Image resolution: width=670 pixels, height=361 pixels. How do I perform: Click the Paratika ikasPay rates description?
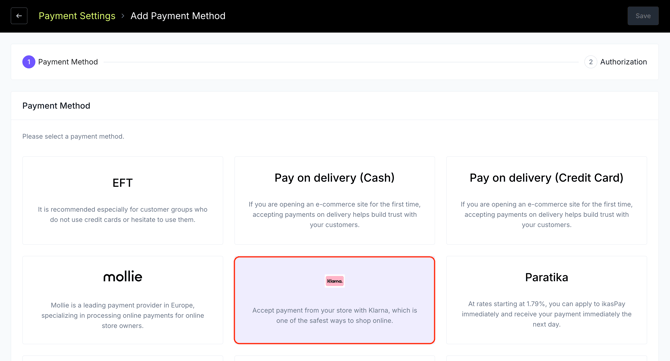tap(547, 314)
